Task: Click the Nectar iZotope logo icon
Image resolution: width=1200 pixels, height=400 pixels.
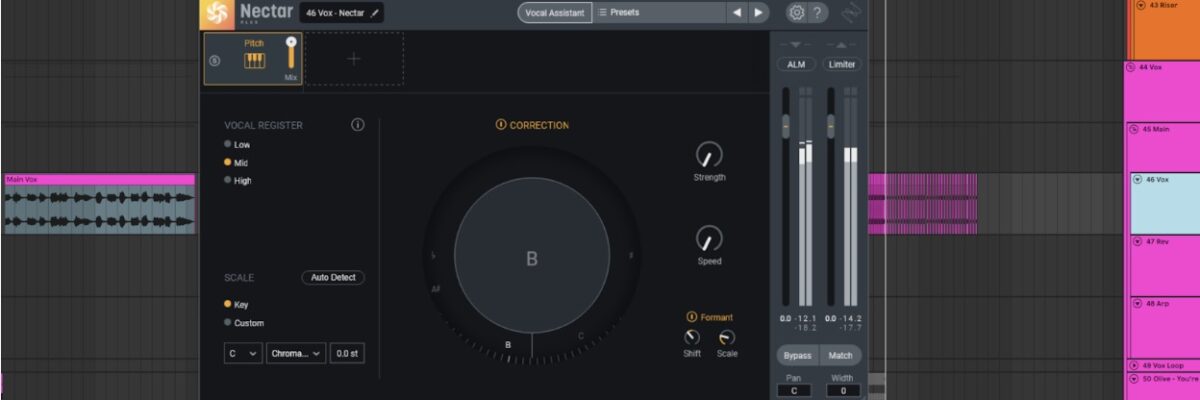Action: [216, 13]
